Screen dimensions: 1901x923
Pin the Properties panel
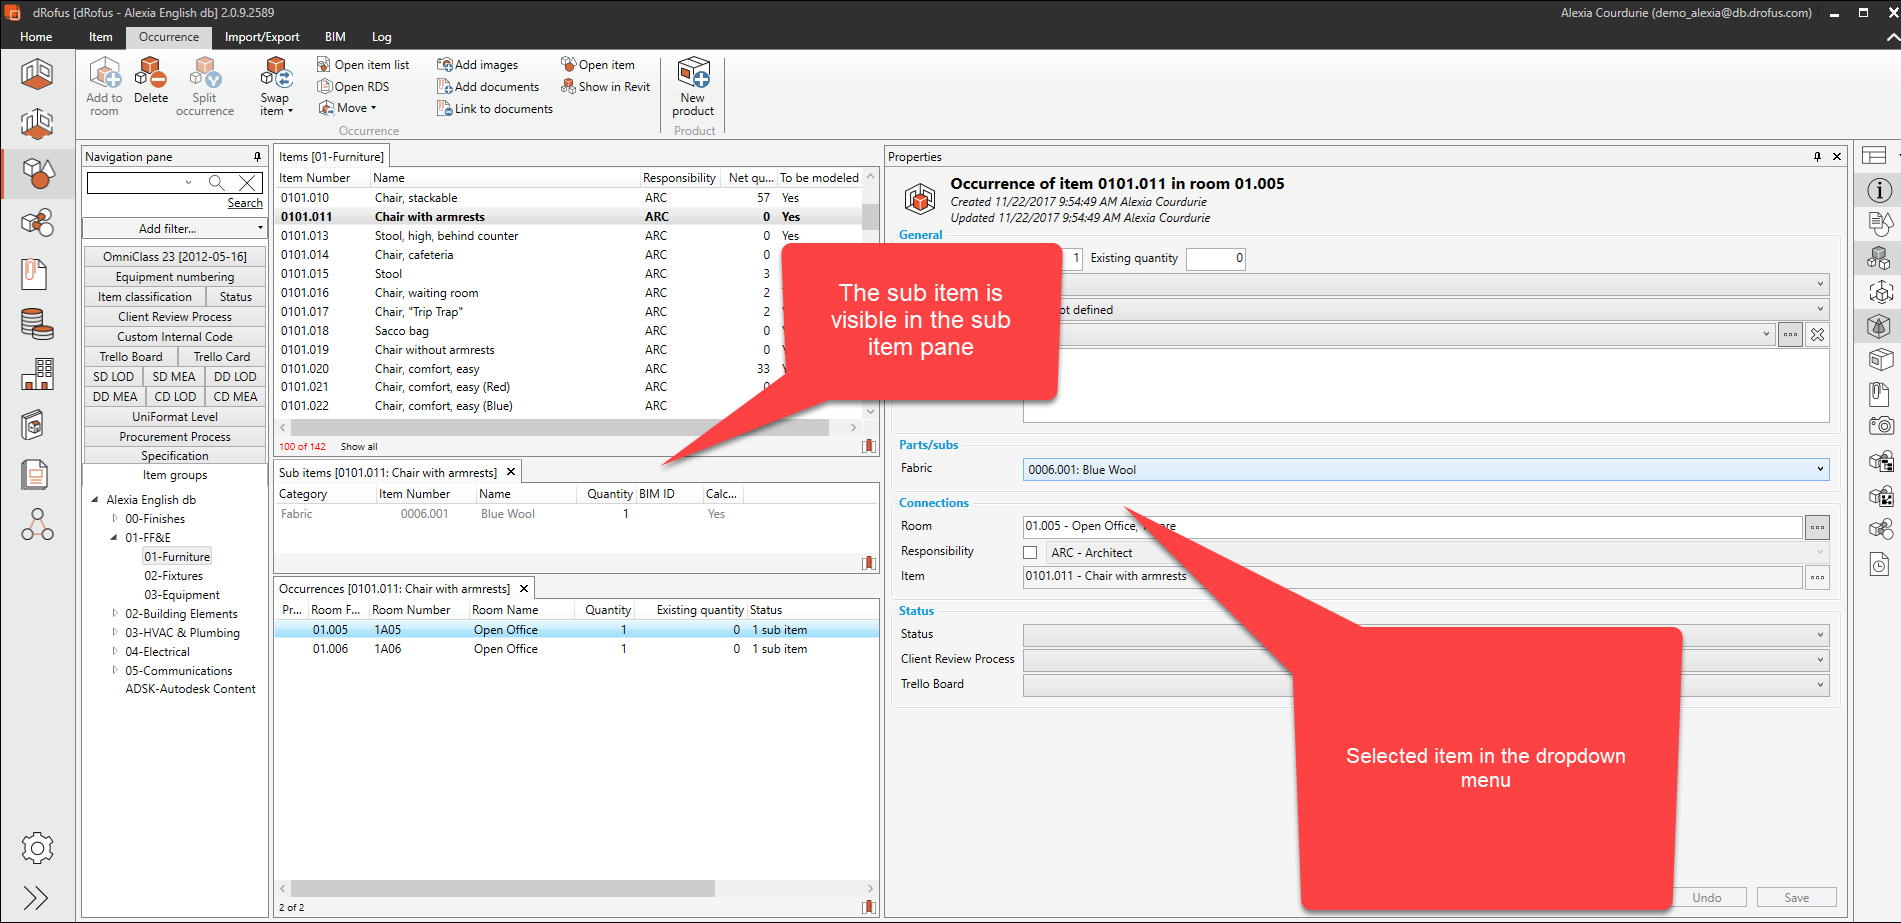1817,157
